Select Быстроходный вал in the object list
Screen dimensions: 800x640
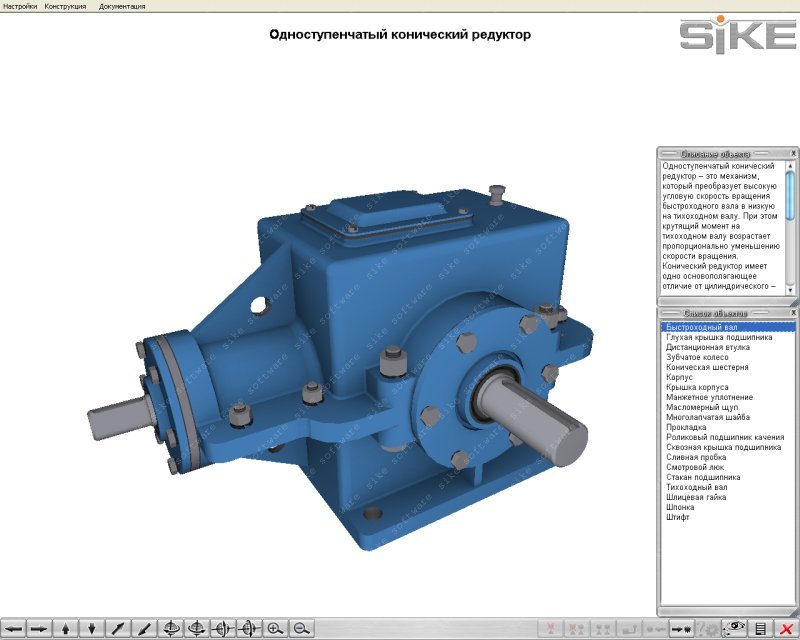tap(700, 327)
